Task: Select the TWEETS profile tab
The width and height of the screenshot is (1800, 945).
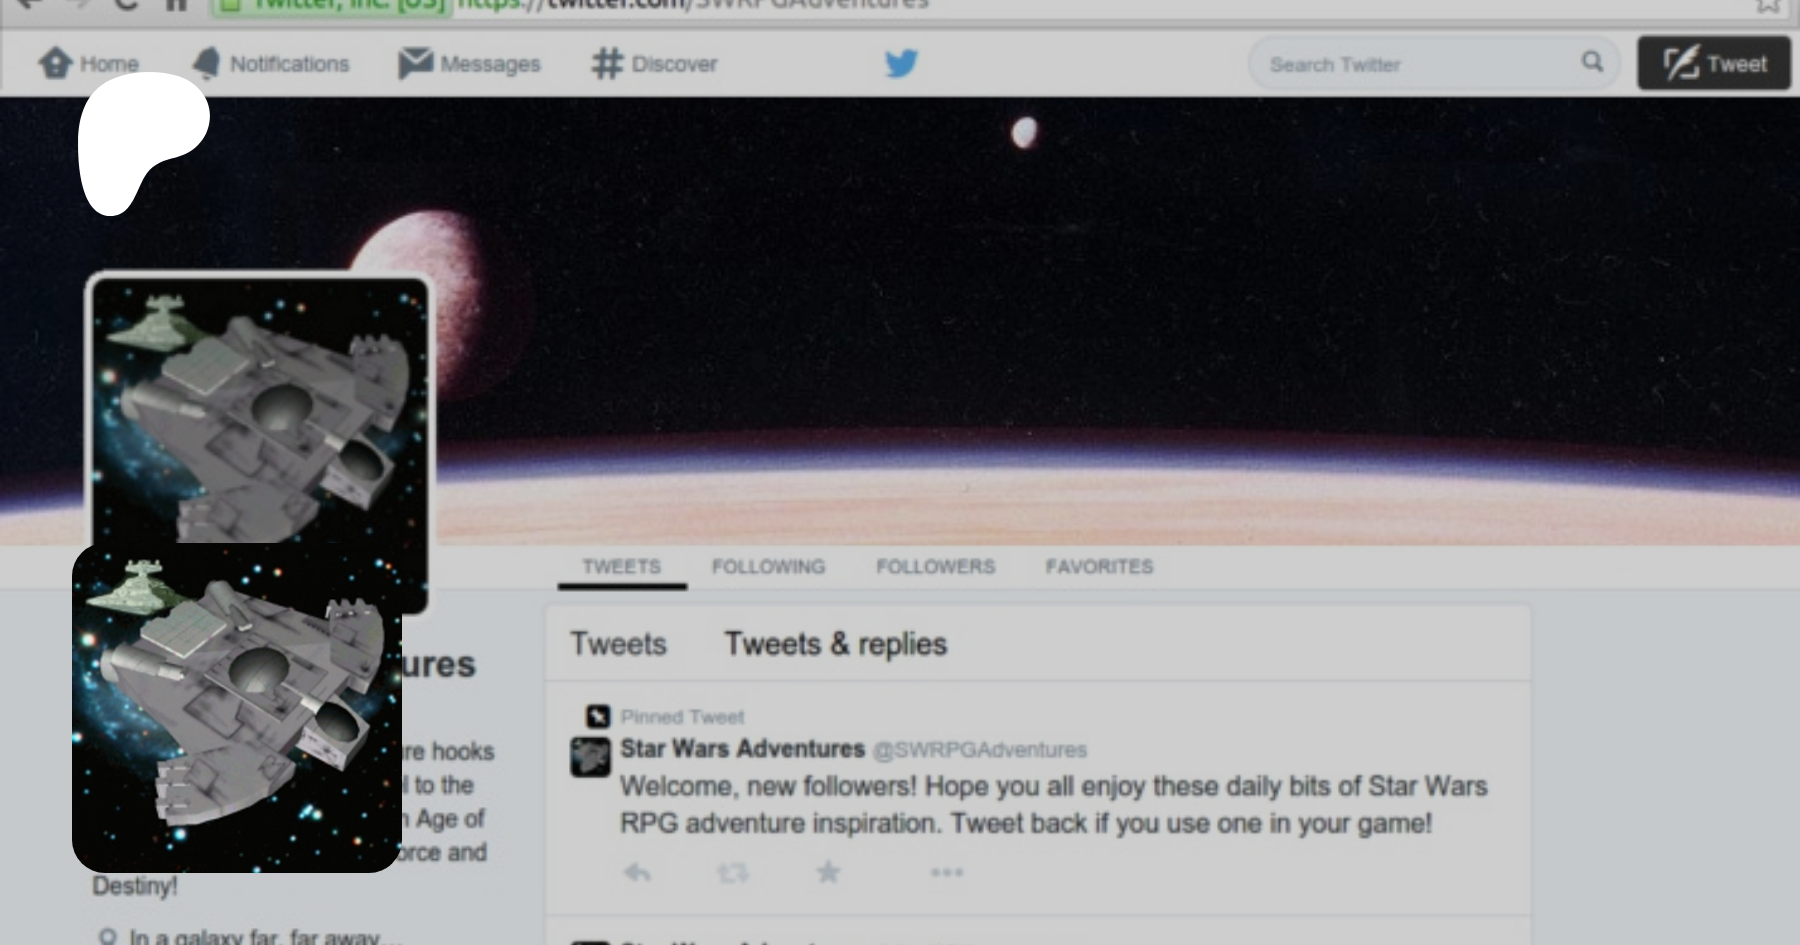Action: [621, 567]
